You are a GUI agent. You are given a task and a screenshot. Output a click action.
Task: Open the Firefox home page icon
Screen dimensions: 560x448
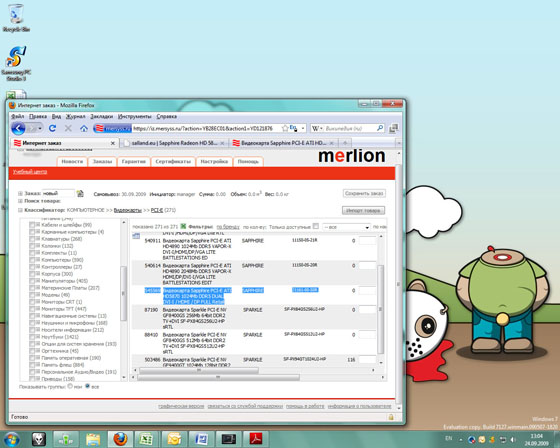84,128
